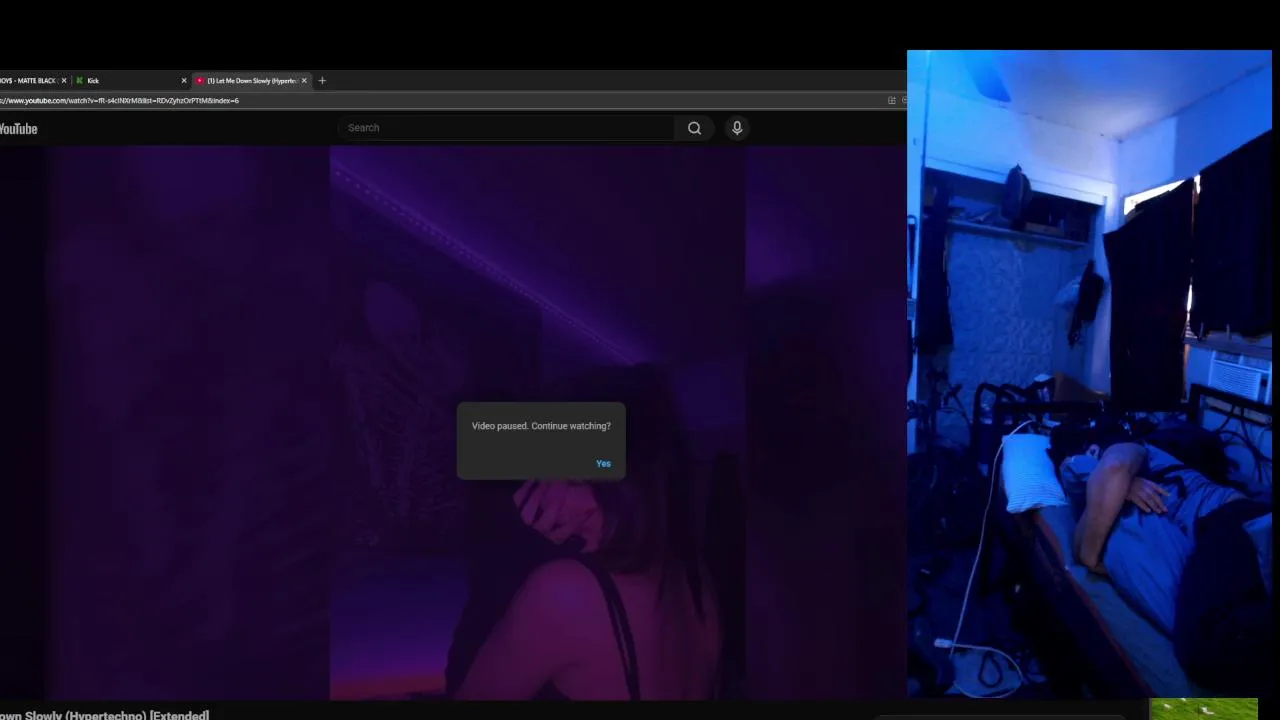Screen dimensions: 1280x720
Task: Open a new browser tab with plus
Action: (x=322, y=80)
